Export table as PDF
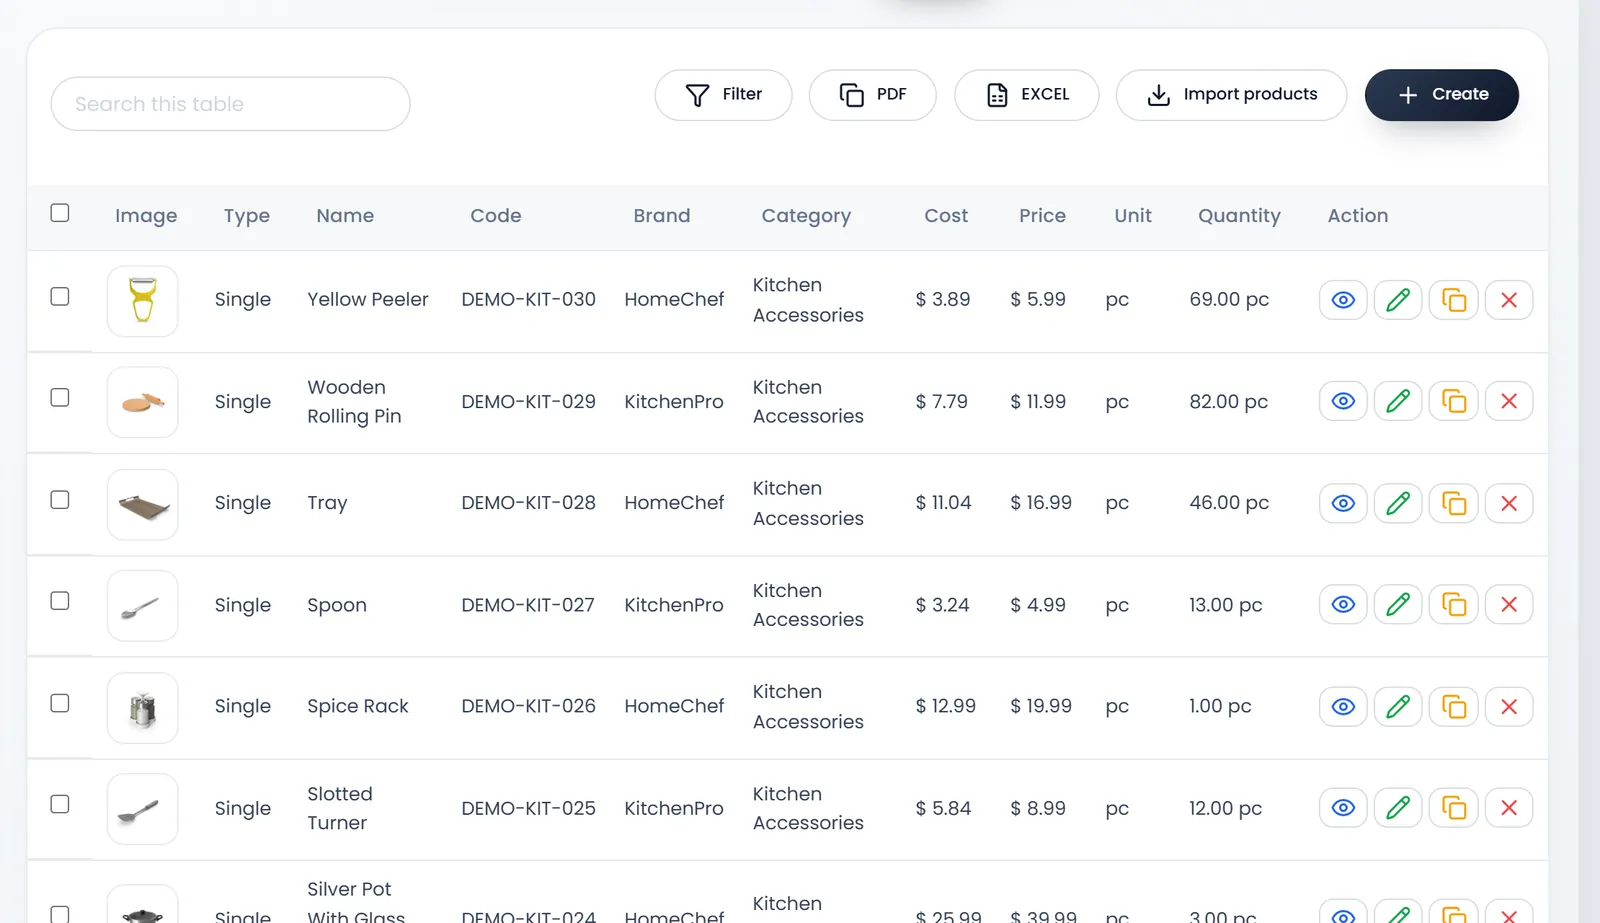This screenshot has width=1600, height=923. click(872, 95)
